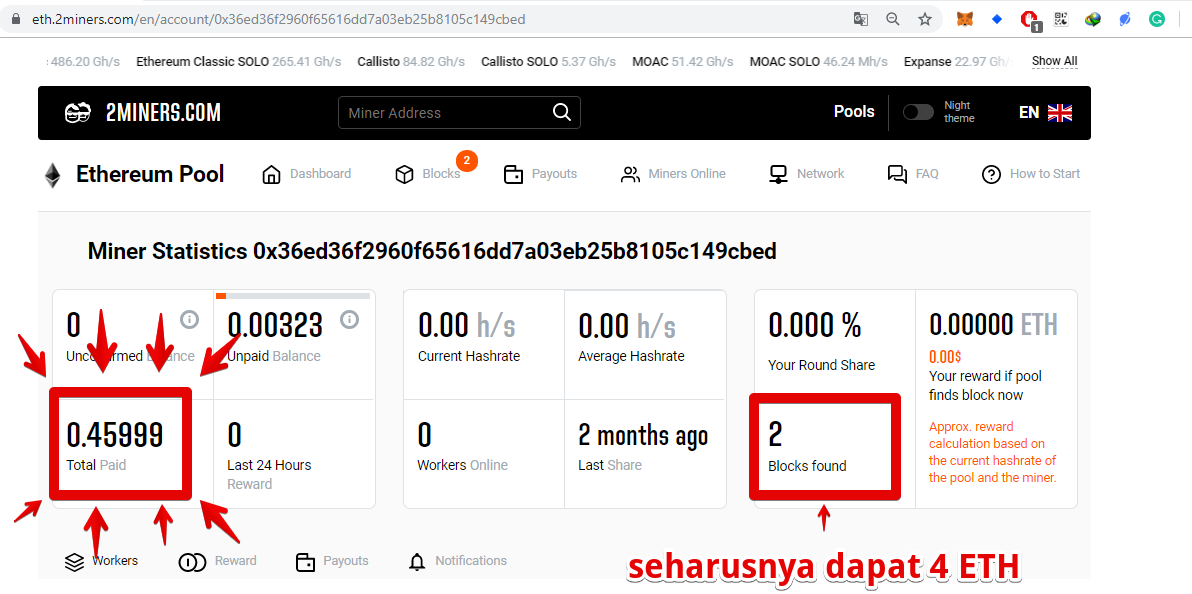Click the Unconfirmed Balance info icon
Image resolution: width=1192 pixels, height=594 pixels.
(x=189, y=319)
